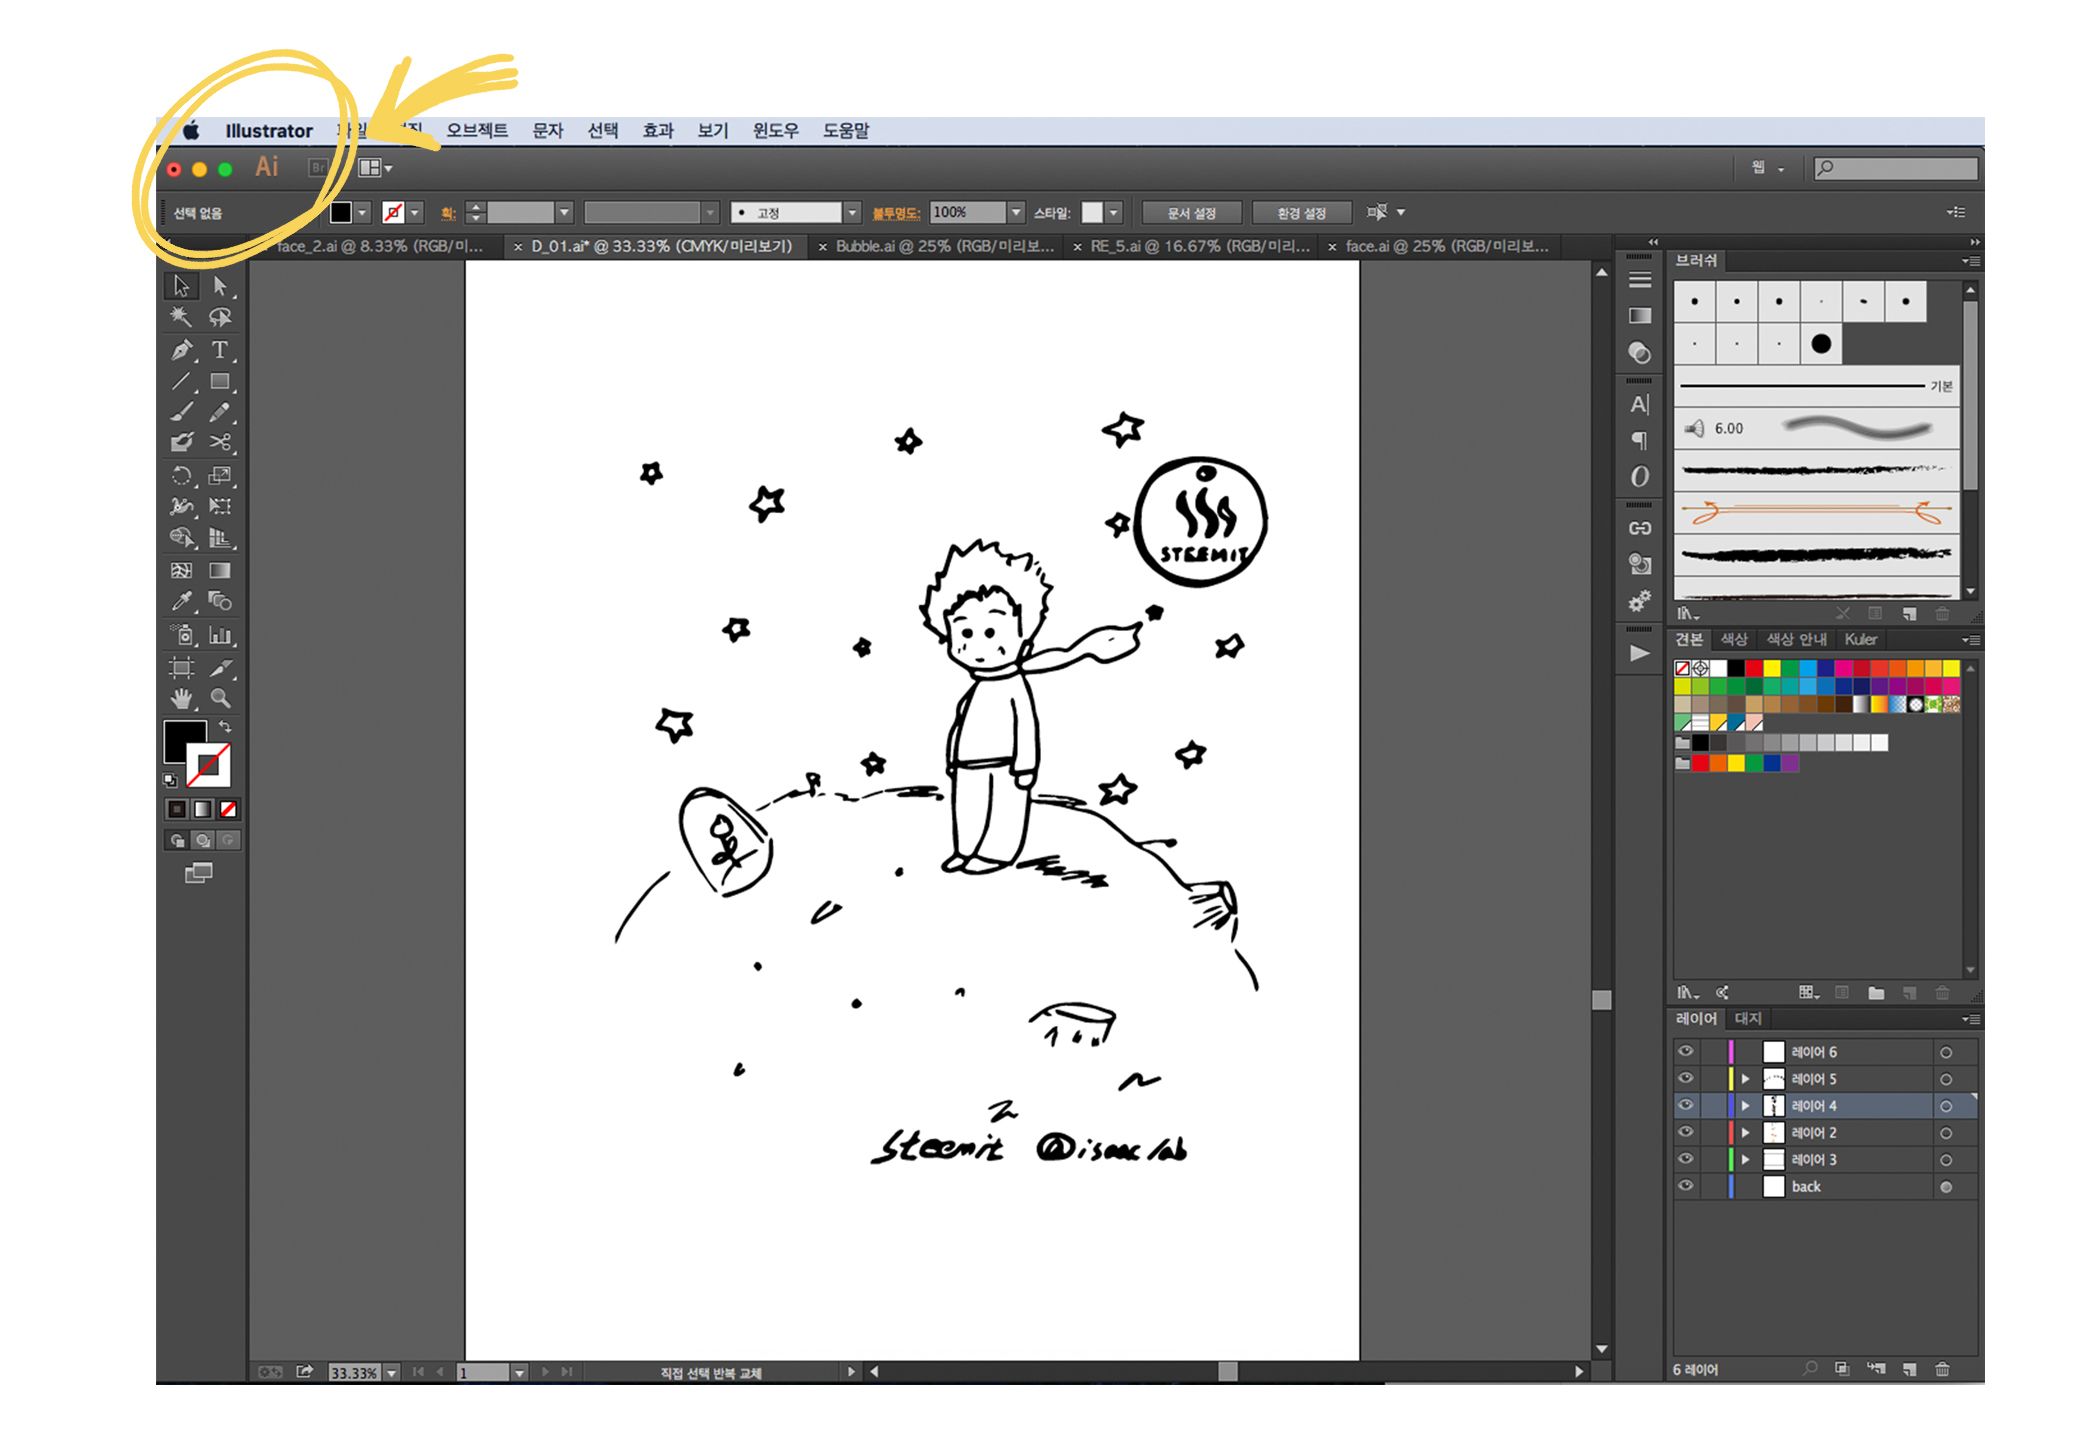Expand 레이어 5 disclosure triangle
Viewport: 2100px width, 1456px height.
[1746, 1079]
